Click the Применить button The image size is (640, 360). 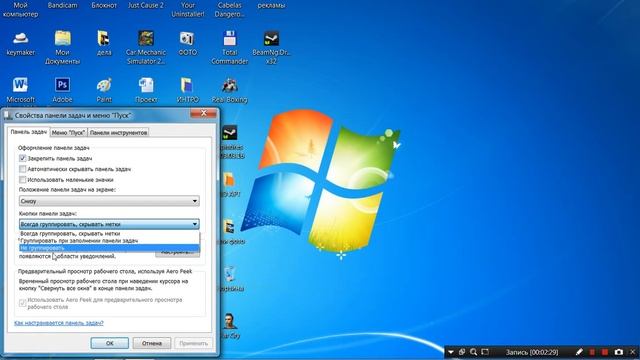[x=193, y=343]
